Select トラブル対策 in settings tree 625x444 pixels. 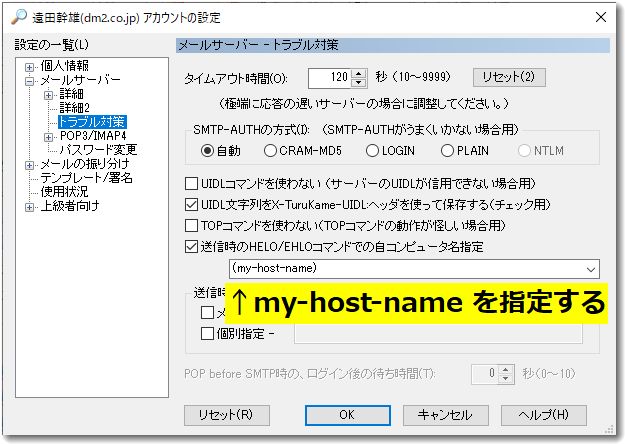(x=85, y=122)
